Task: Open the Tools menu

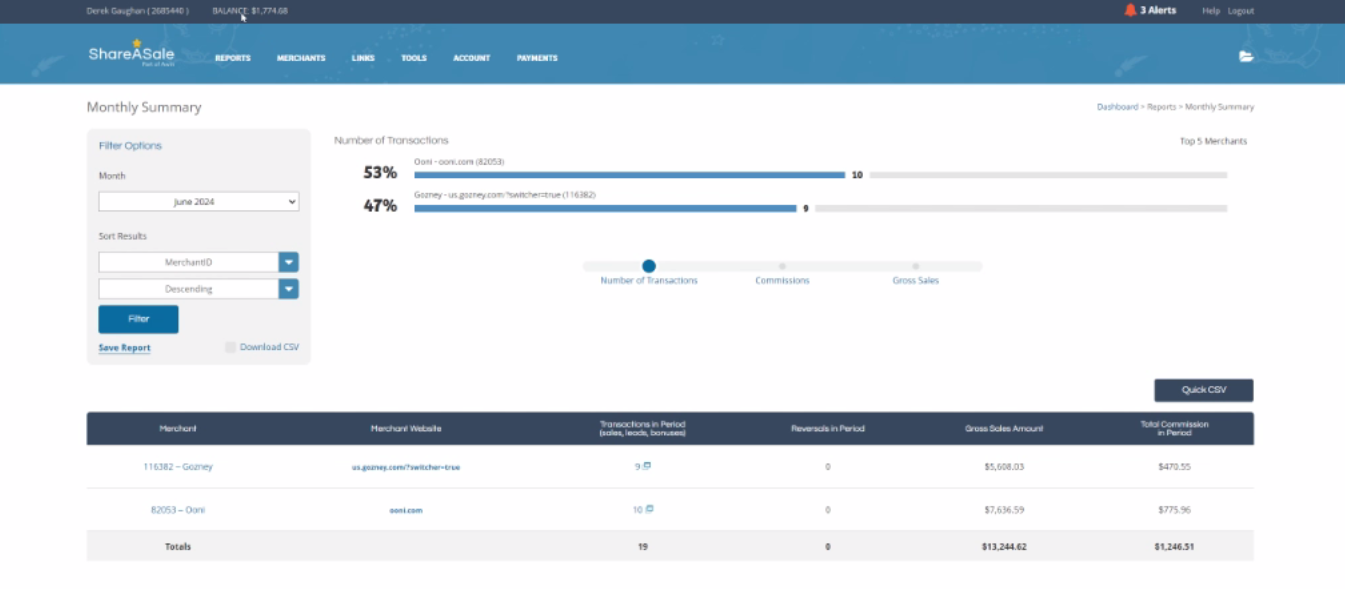Action: pyautogui.click(x=414, y=58)
